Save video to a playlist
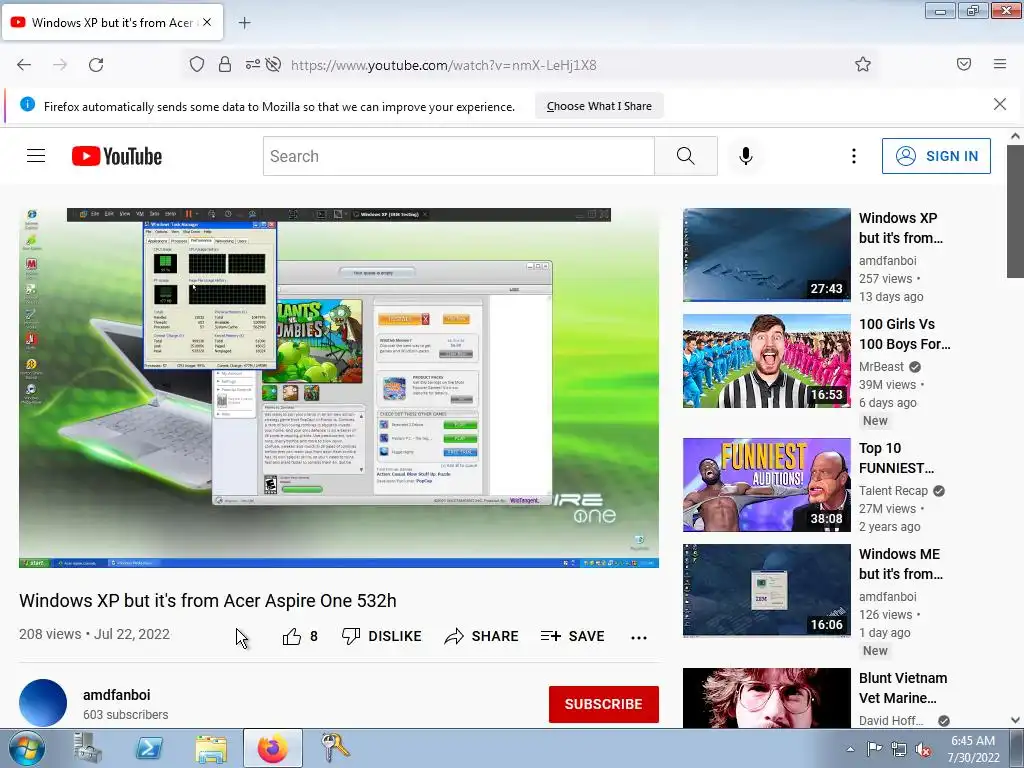 click(x=573, y=636)
